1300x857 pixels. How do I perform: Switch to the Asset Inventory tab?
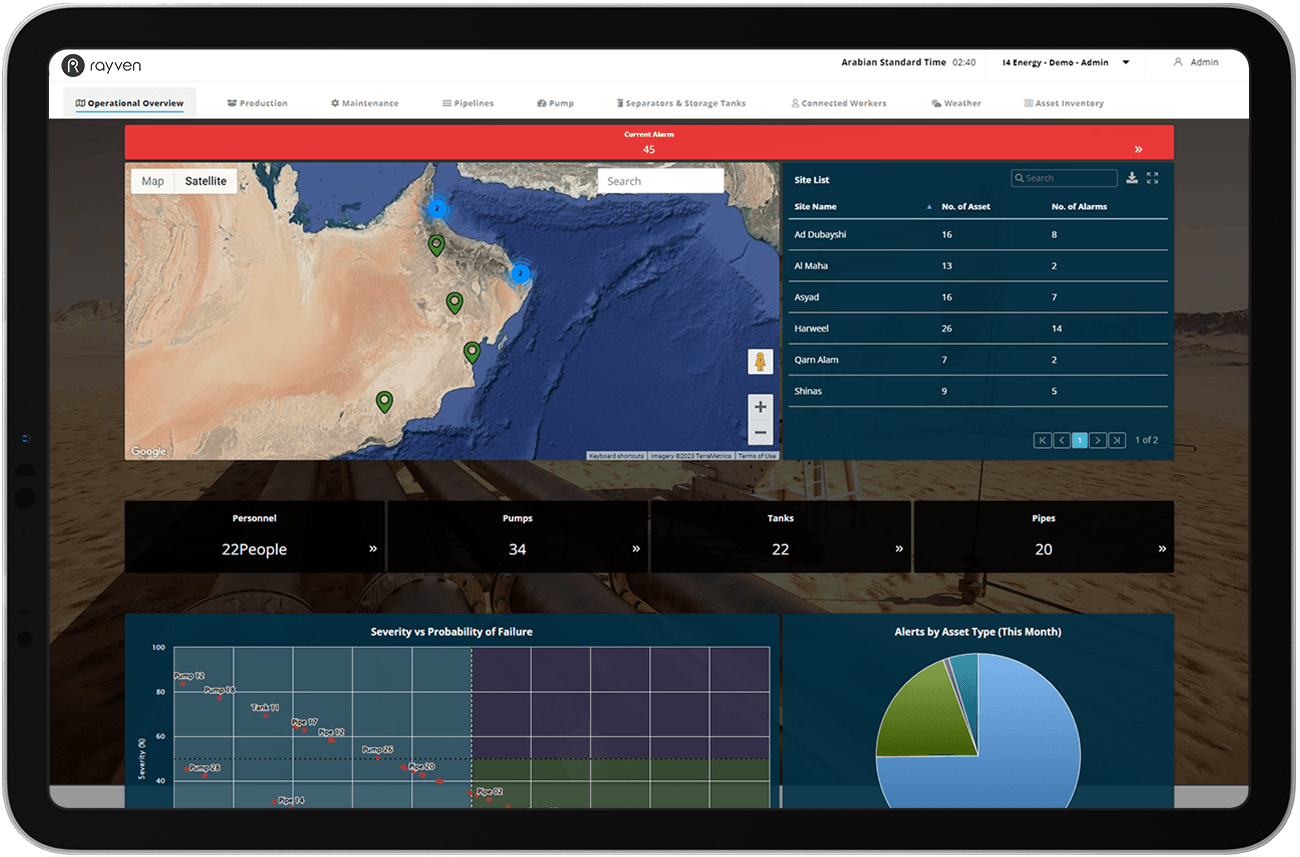[1064, 103]
